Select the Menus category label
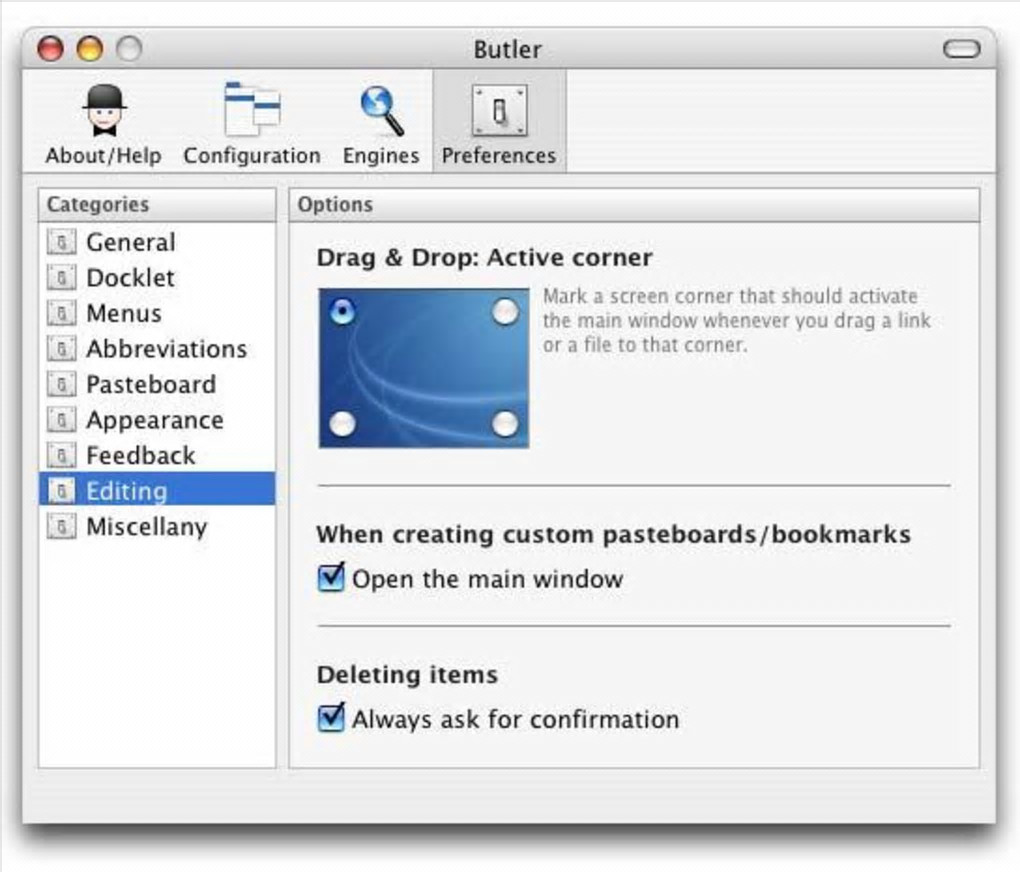Image resolution: width=1020 pixels, height=872 pixels. 124,314
